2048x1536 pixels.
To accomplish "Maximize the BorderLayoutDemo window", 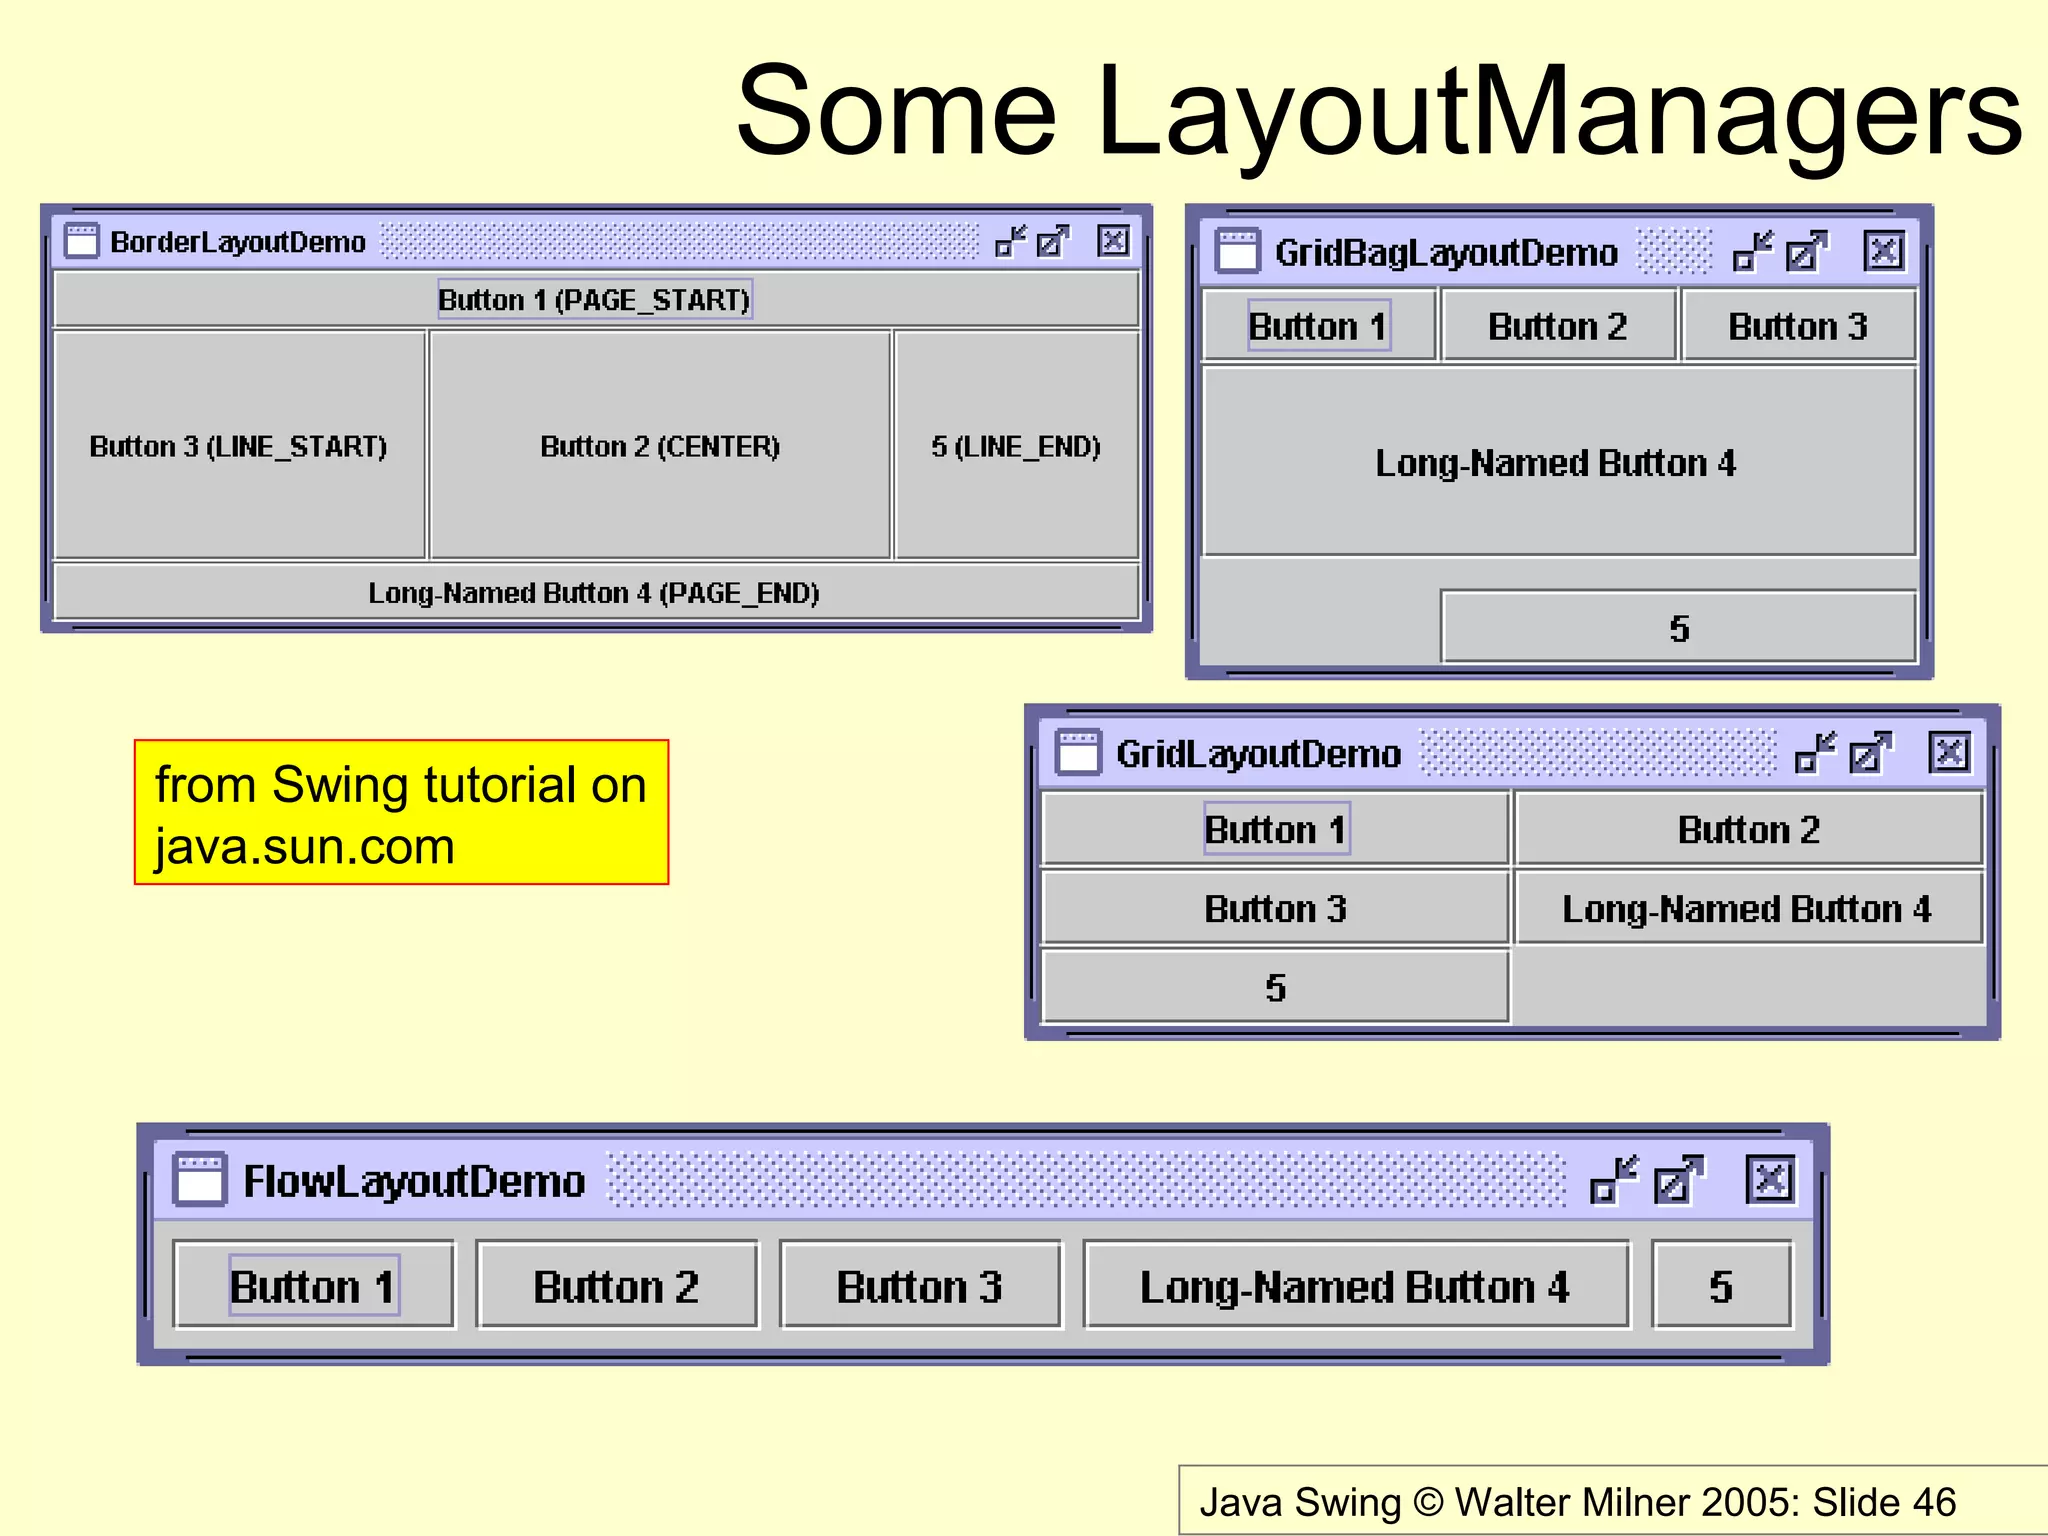I will coord(1052,241).
